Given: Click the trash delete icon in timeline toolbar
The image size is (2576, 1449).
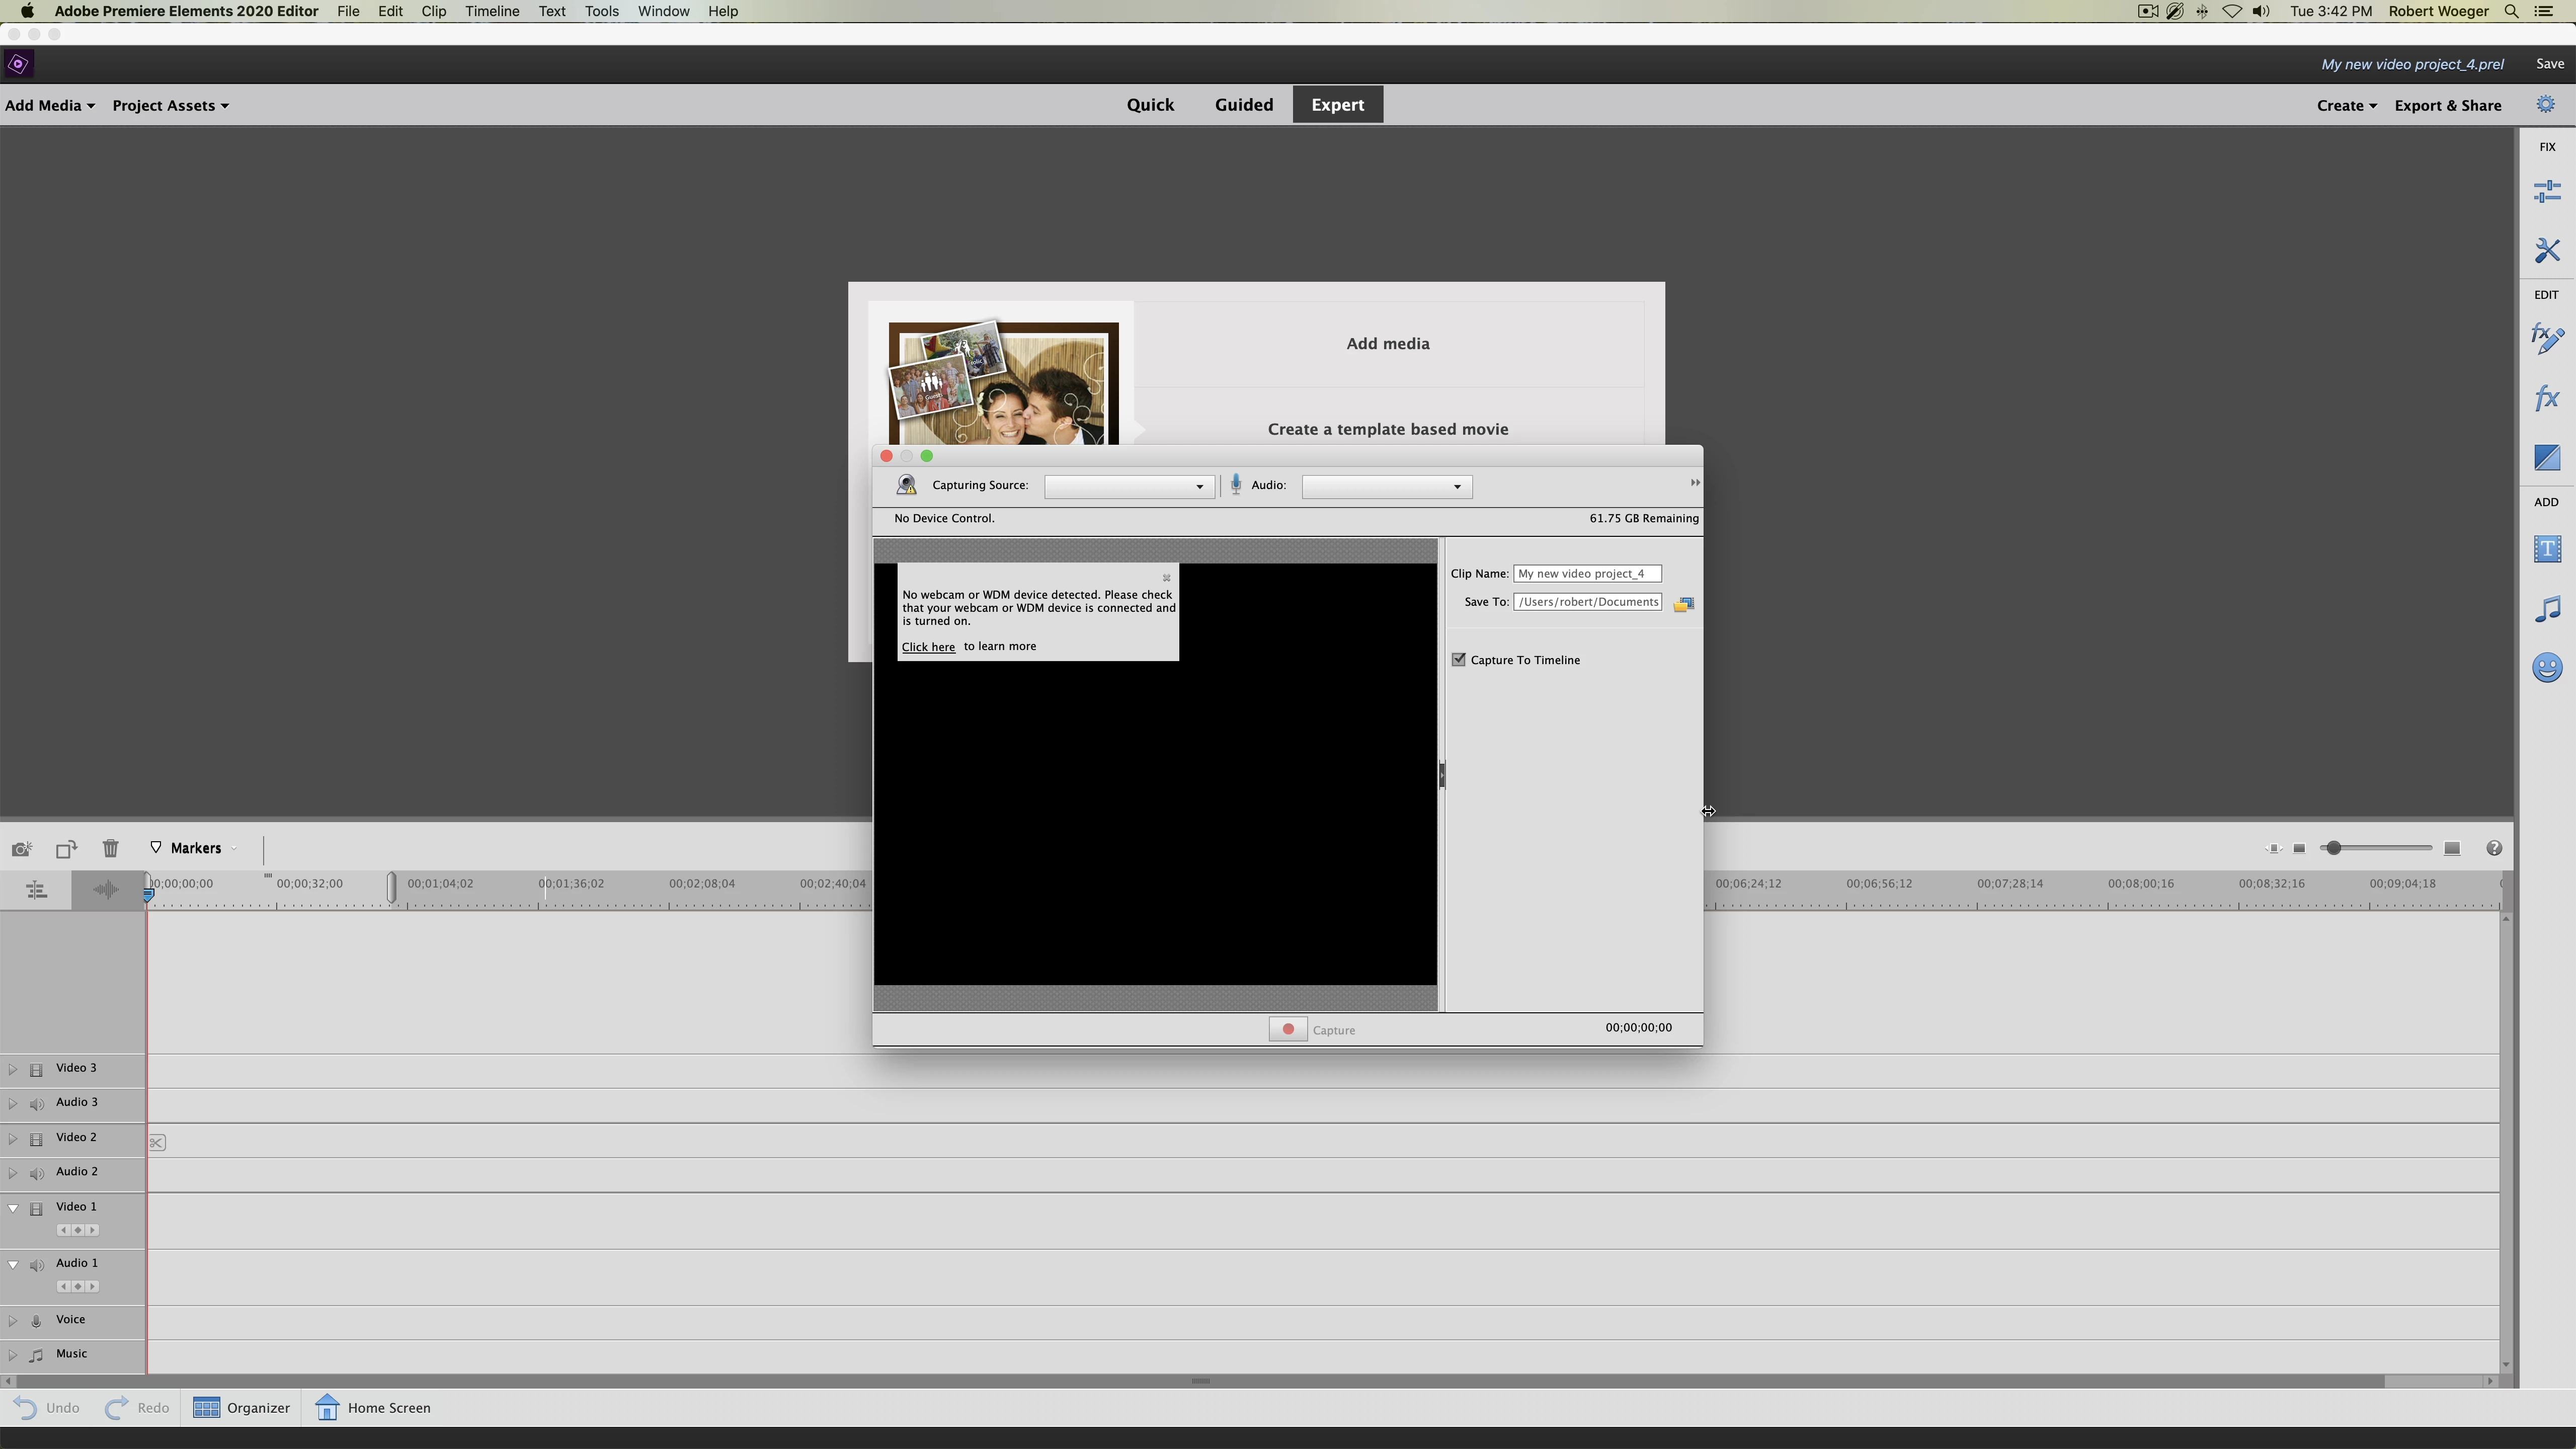Looking at the screenshot, I should tap(110, 848).
